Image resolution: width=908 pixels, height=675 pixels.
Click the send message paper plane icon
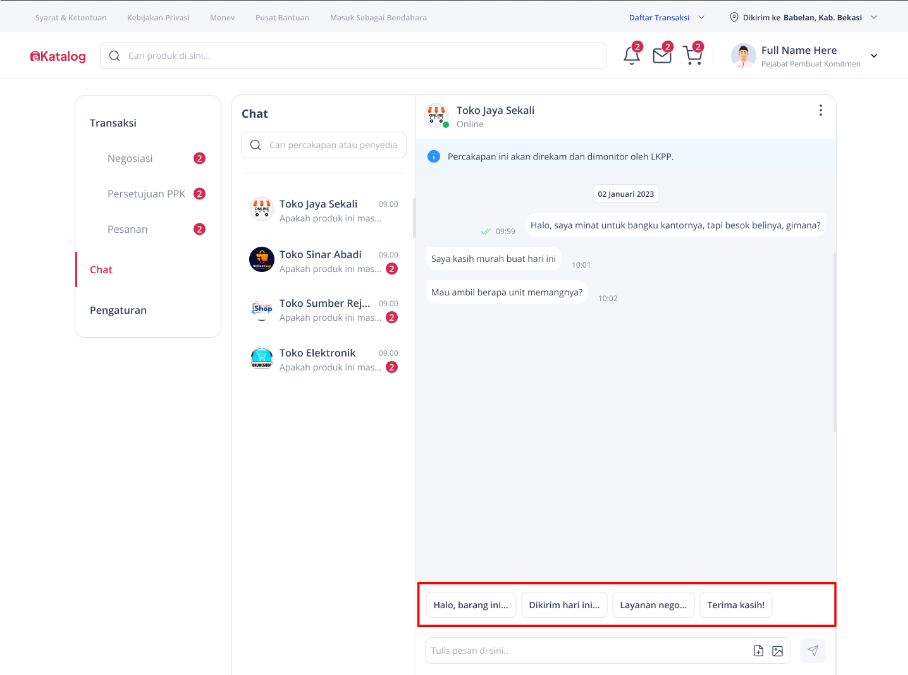(813, 650)
